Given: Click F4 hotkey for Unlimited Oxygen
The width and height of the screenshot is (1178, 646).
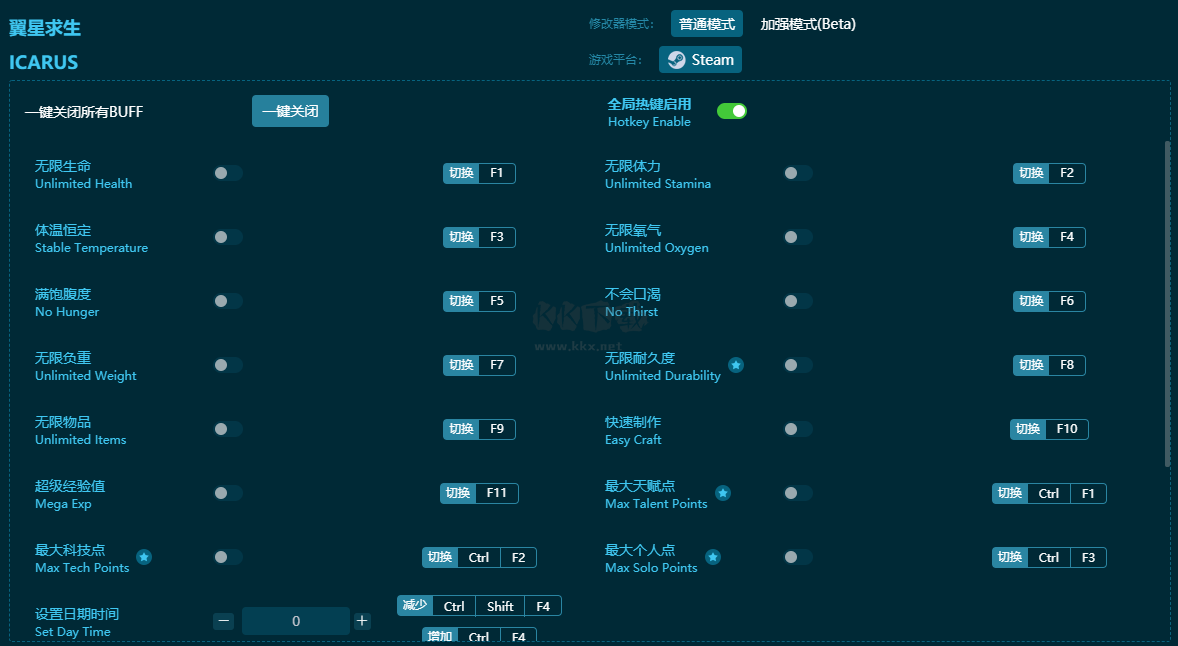Looking at the screenshot, I should click(1067, 237).
